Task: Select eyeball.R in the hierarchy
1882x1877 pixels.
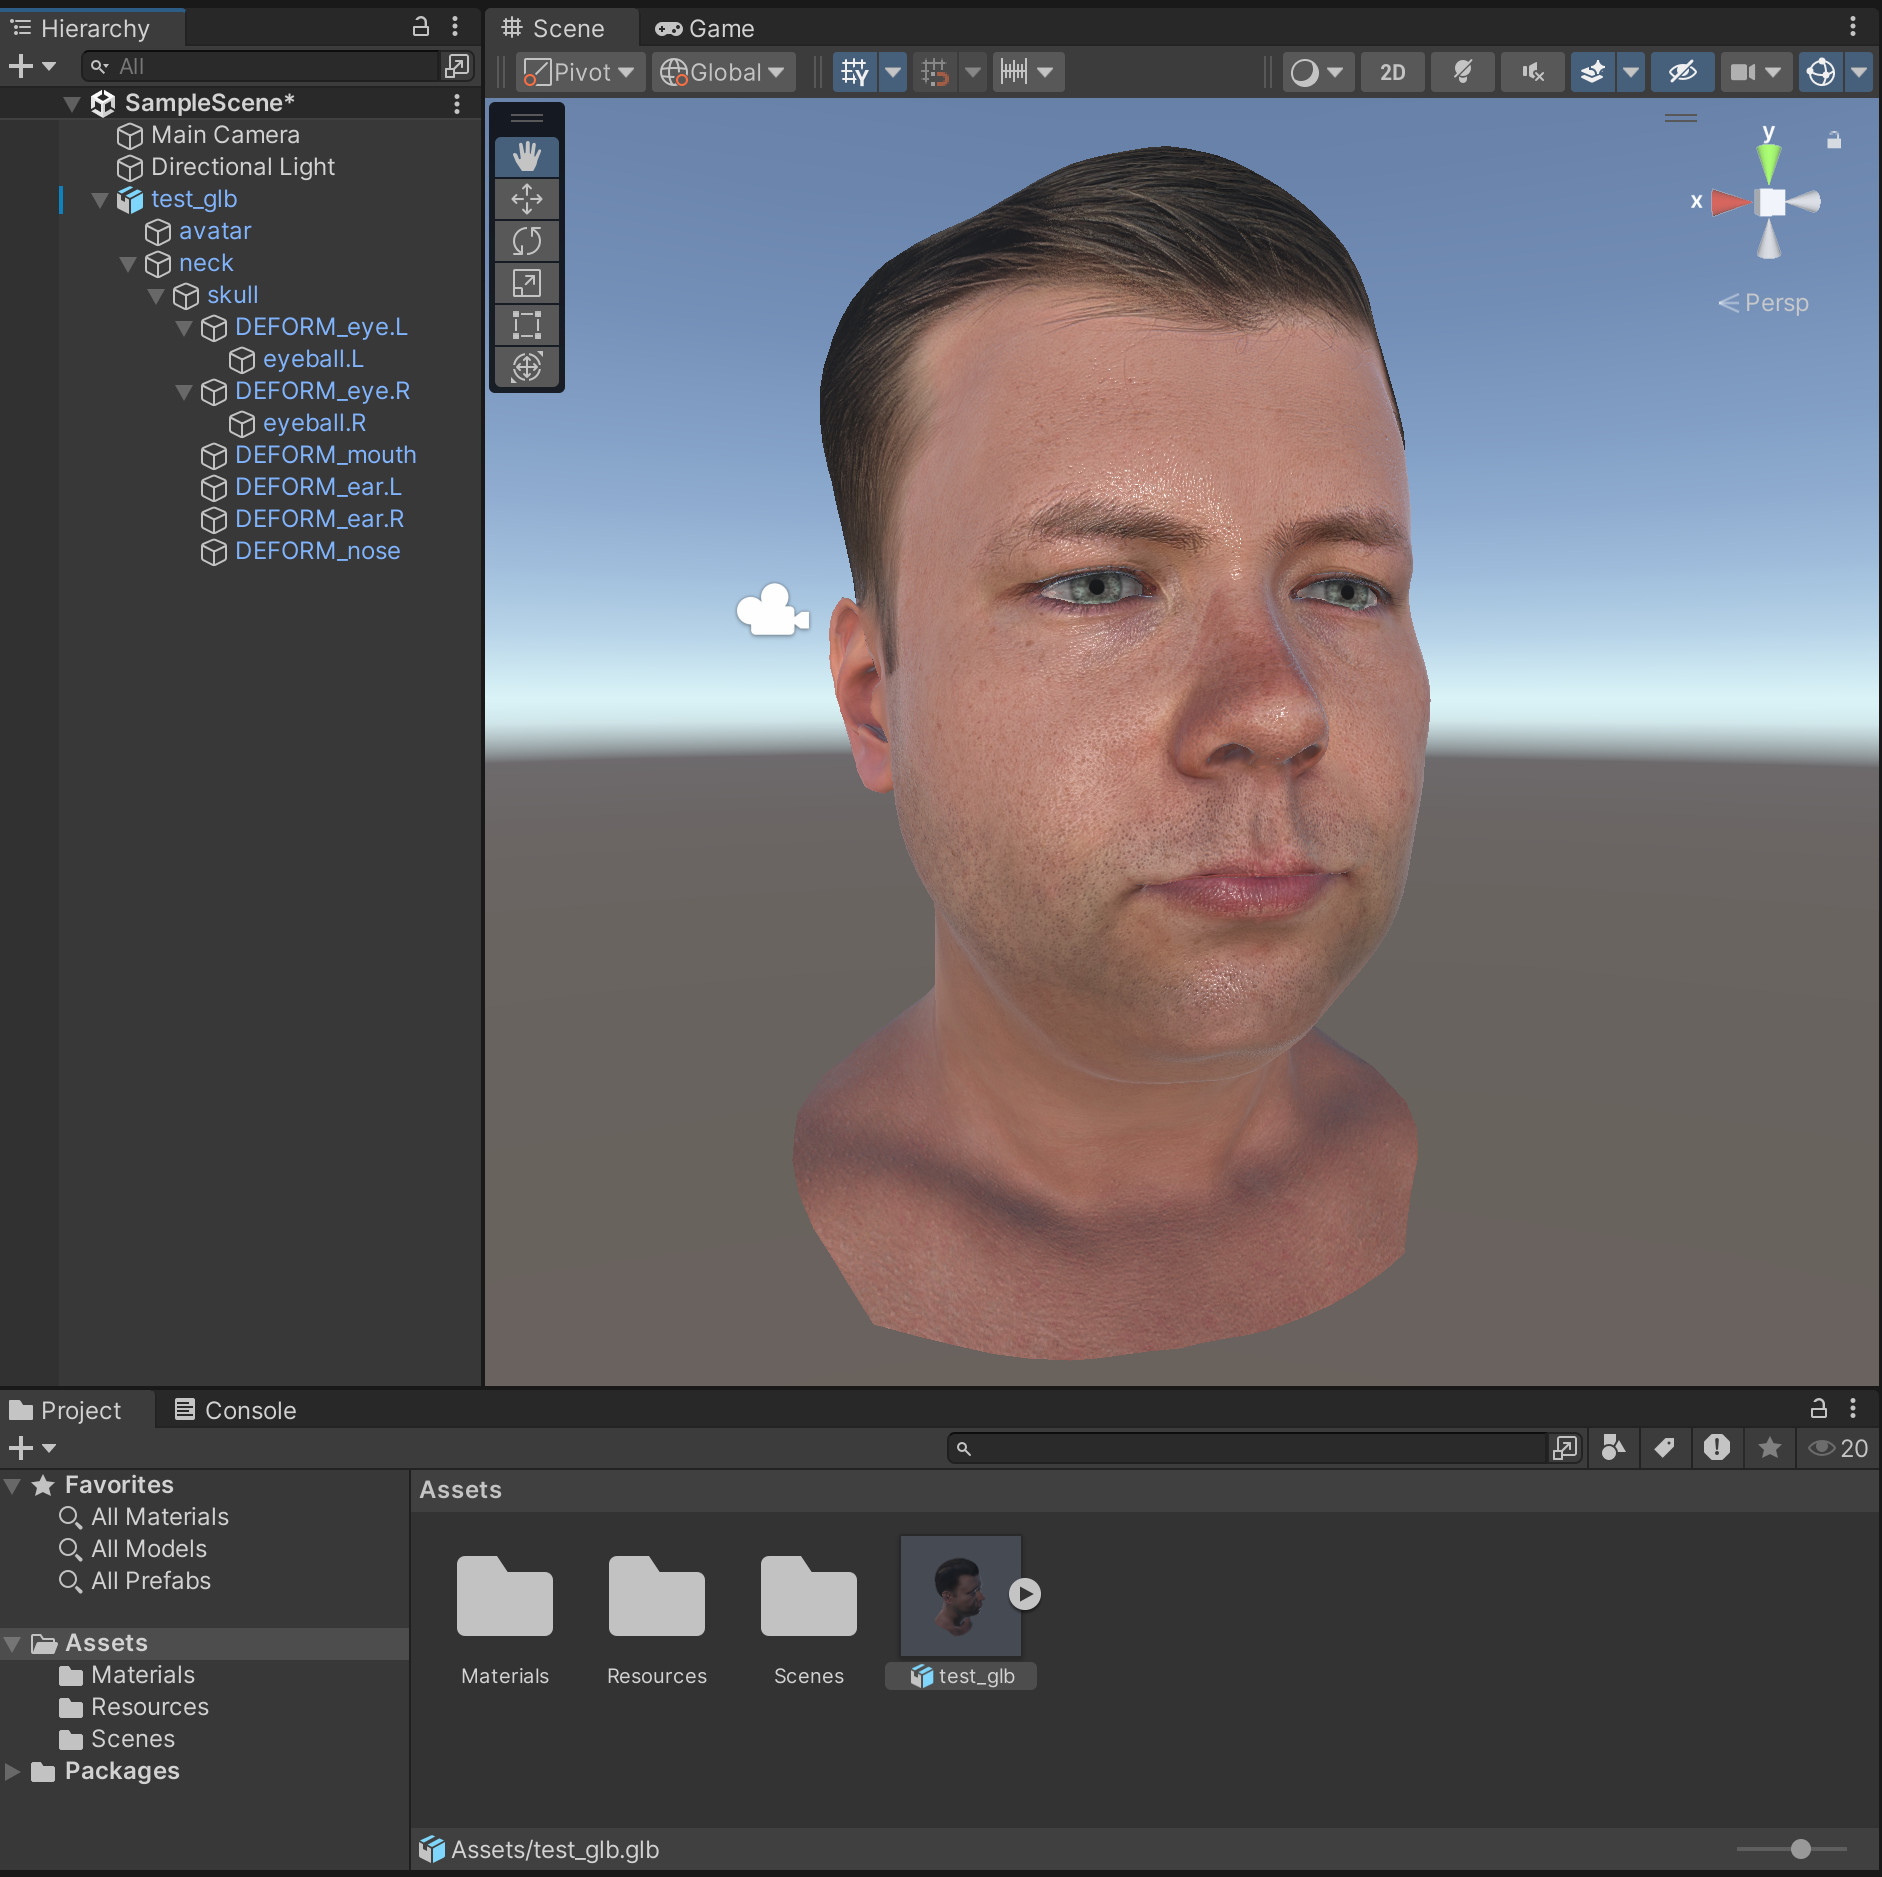Action: click(x=314, y=423)
